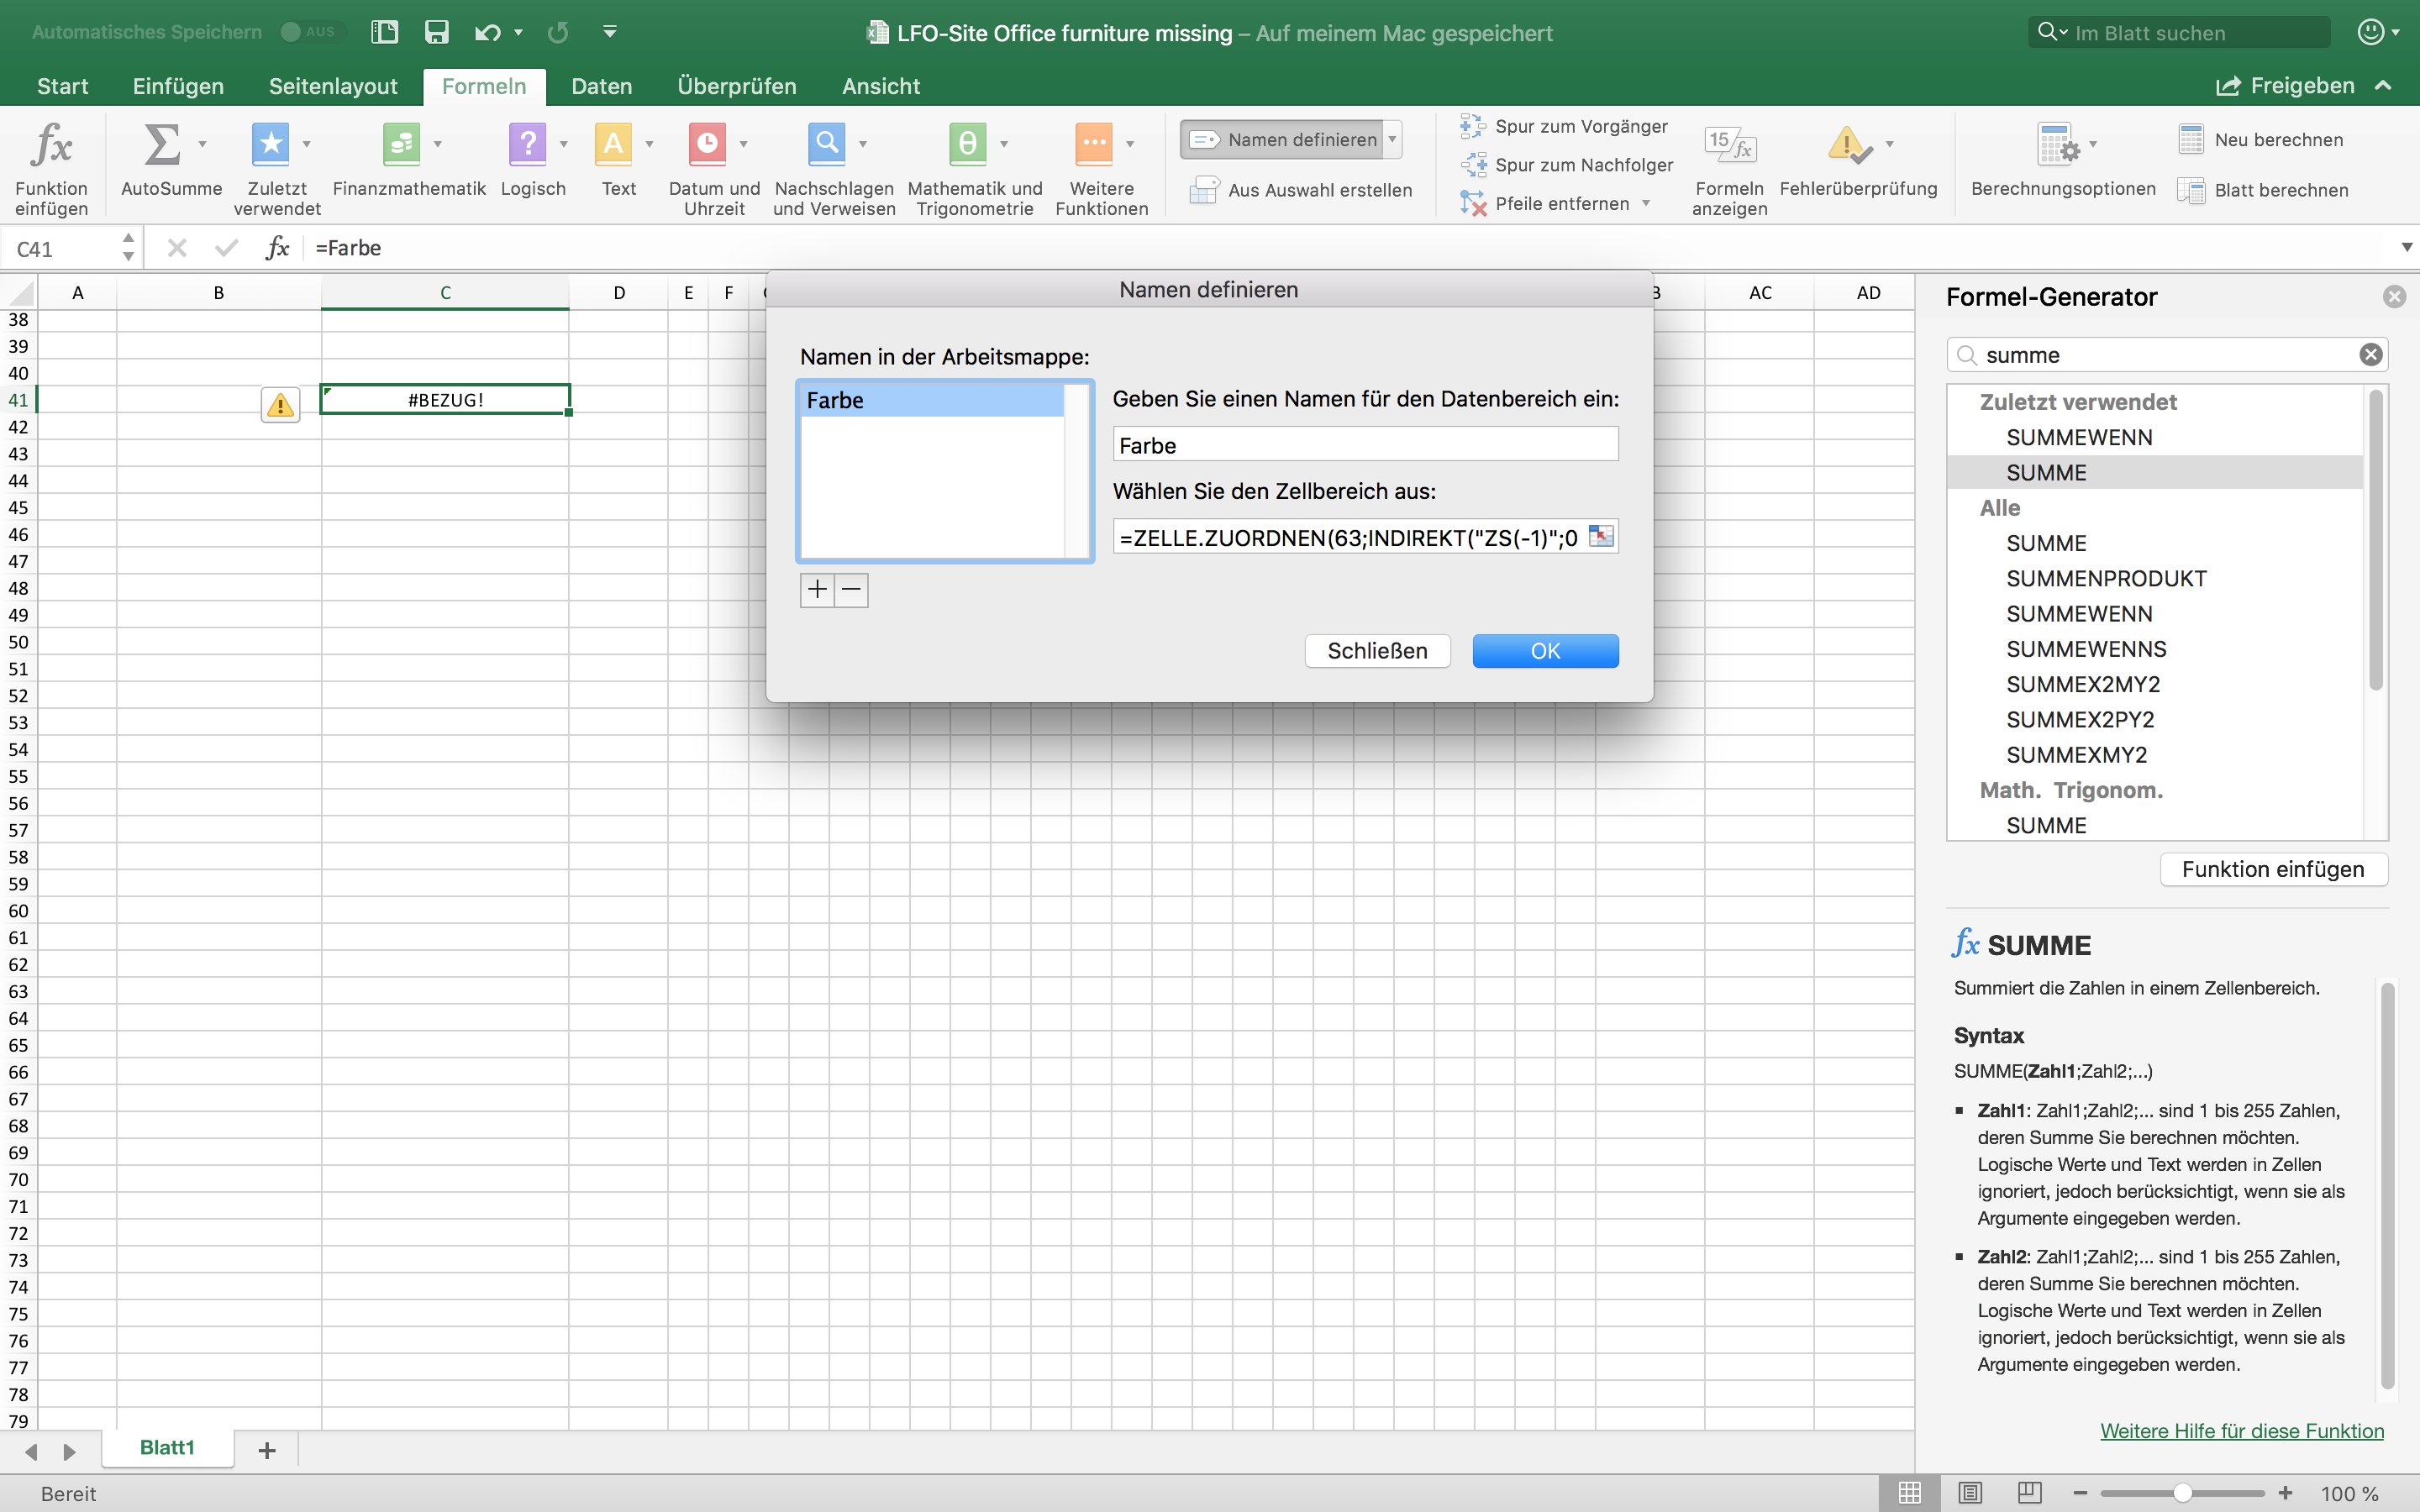Click Spur zum Nachfolger

point(1567,165)
